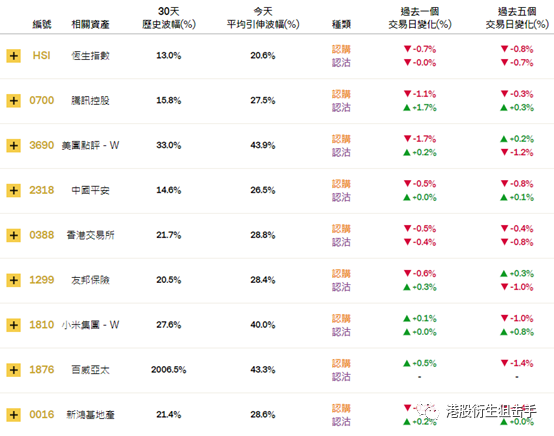Open the HSI code link

click(x=42, y=55)
